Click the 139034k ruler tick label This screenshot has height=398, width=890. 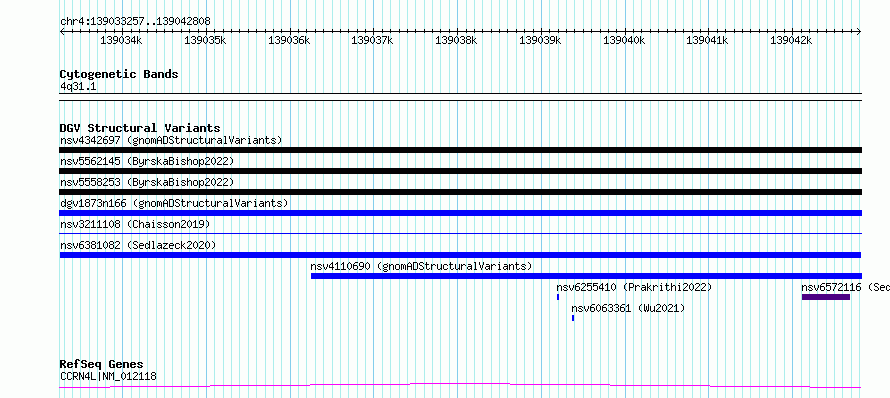coord(121,40)
